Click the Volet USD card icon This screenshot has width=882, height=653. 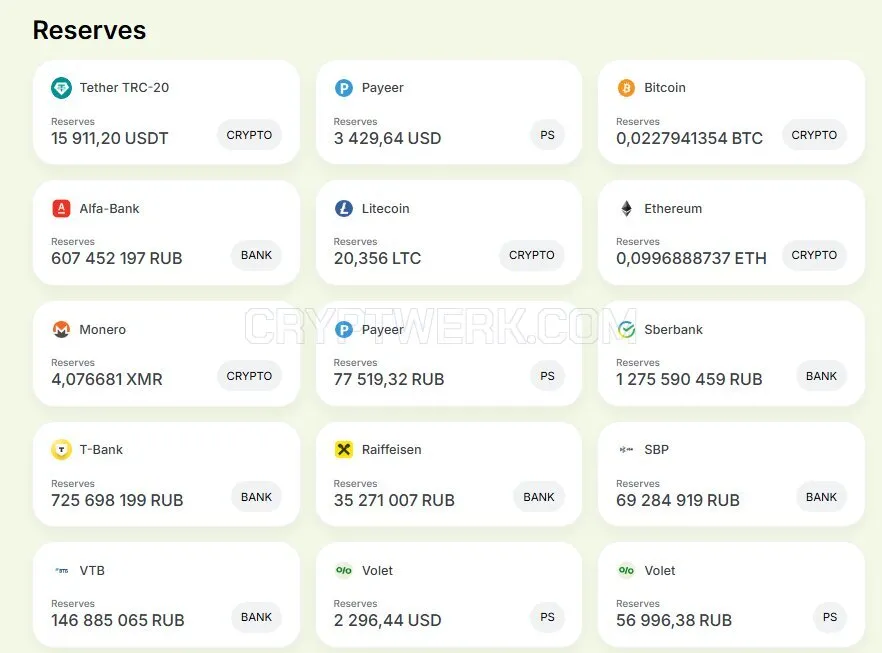(344, 570)
